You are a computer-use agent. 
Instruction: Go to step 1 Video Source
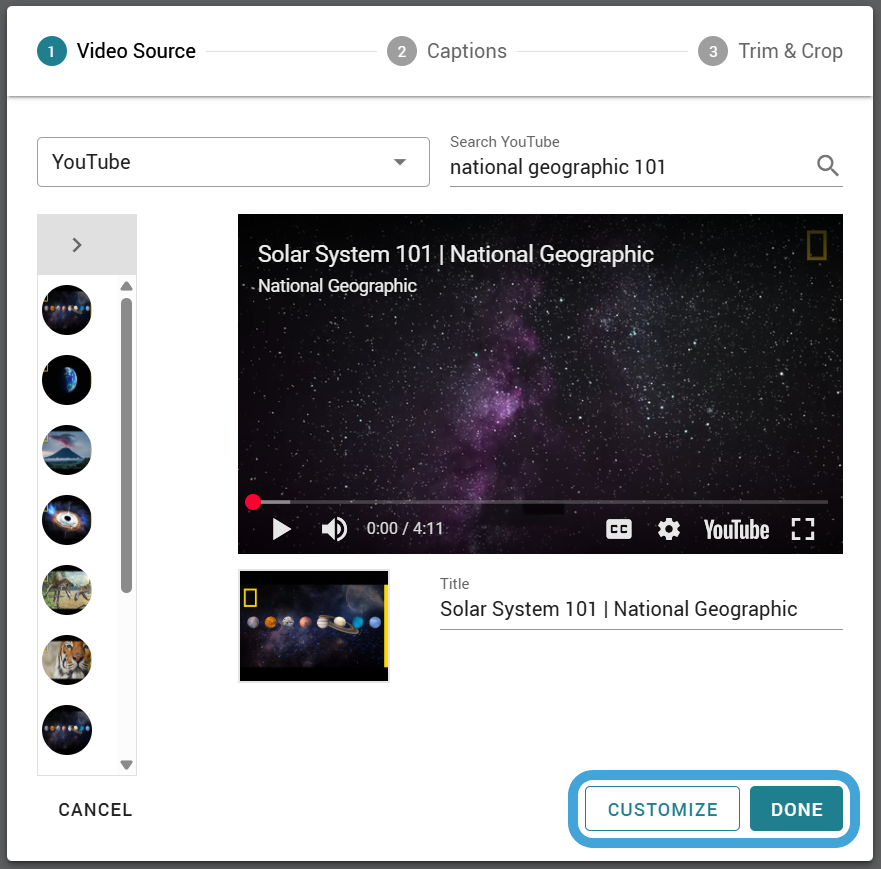click(x=116, y=51)
